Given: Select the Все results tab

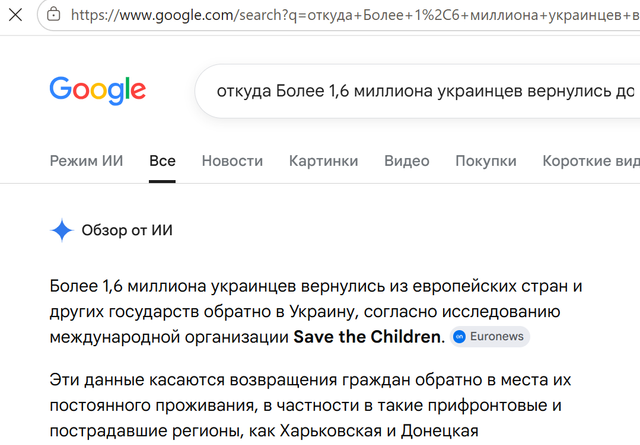Looking at the screenshot, I should click(x=162, y=161).
